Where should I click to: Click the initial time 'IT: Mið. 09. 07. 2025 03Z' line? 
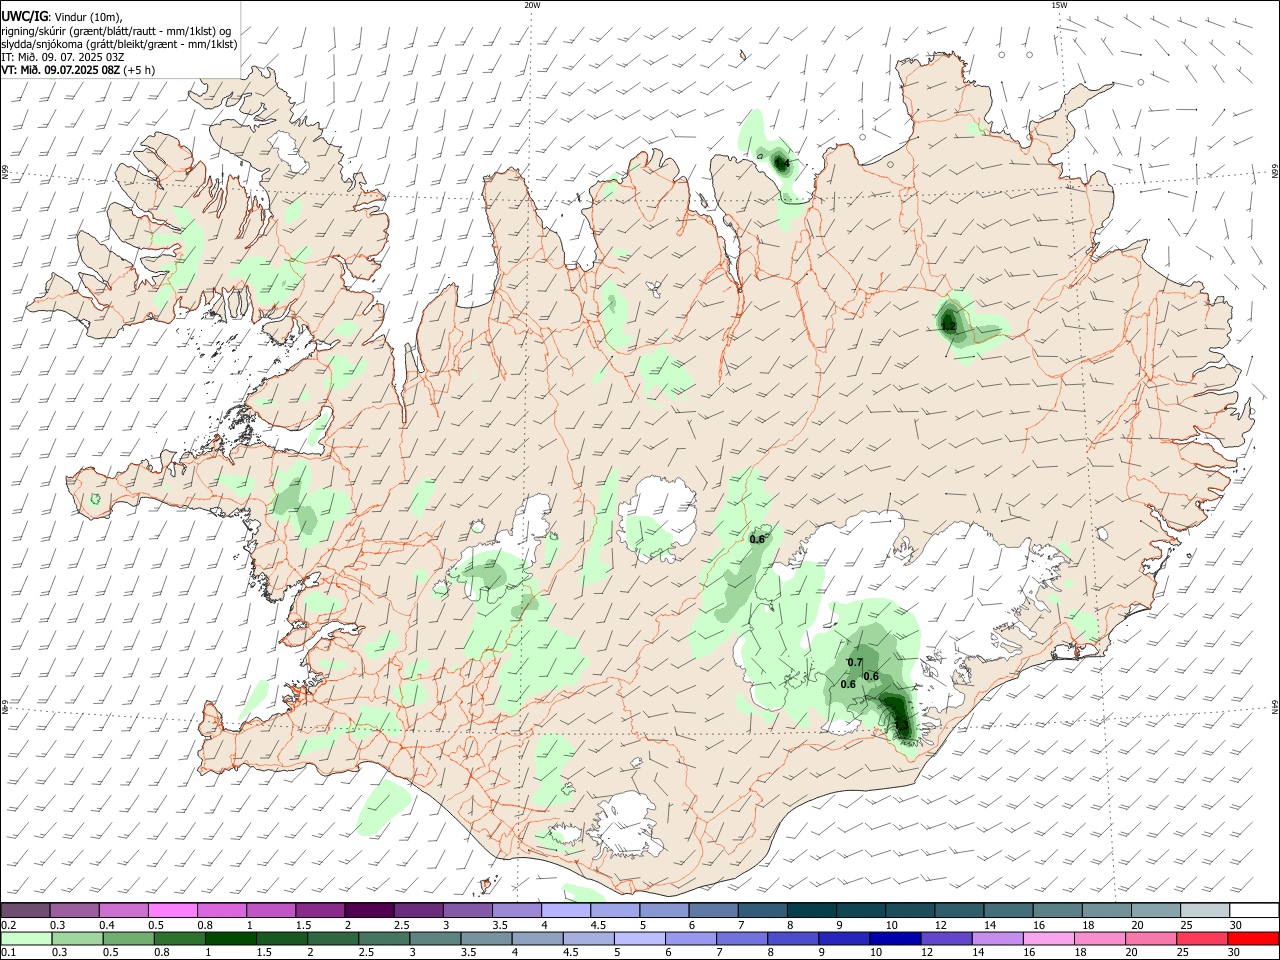click(63, 57)
